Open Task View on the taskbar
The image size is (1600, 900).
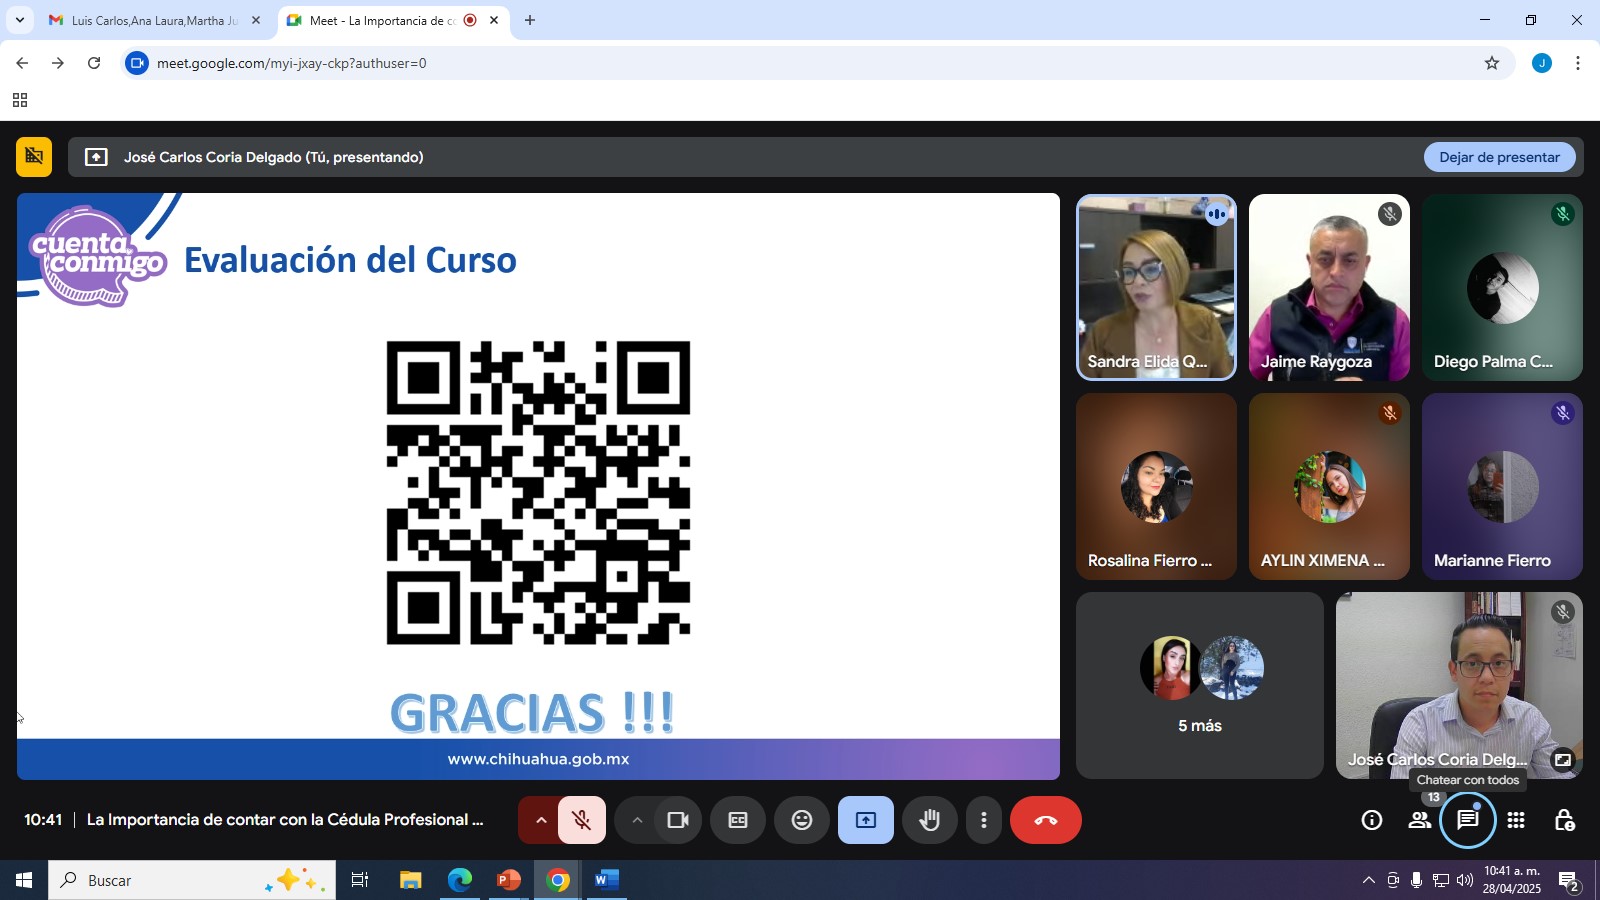click(x=360, y=880)
